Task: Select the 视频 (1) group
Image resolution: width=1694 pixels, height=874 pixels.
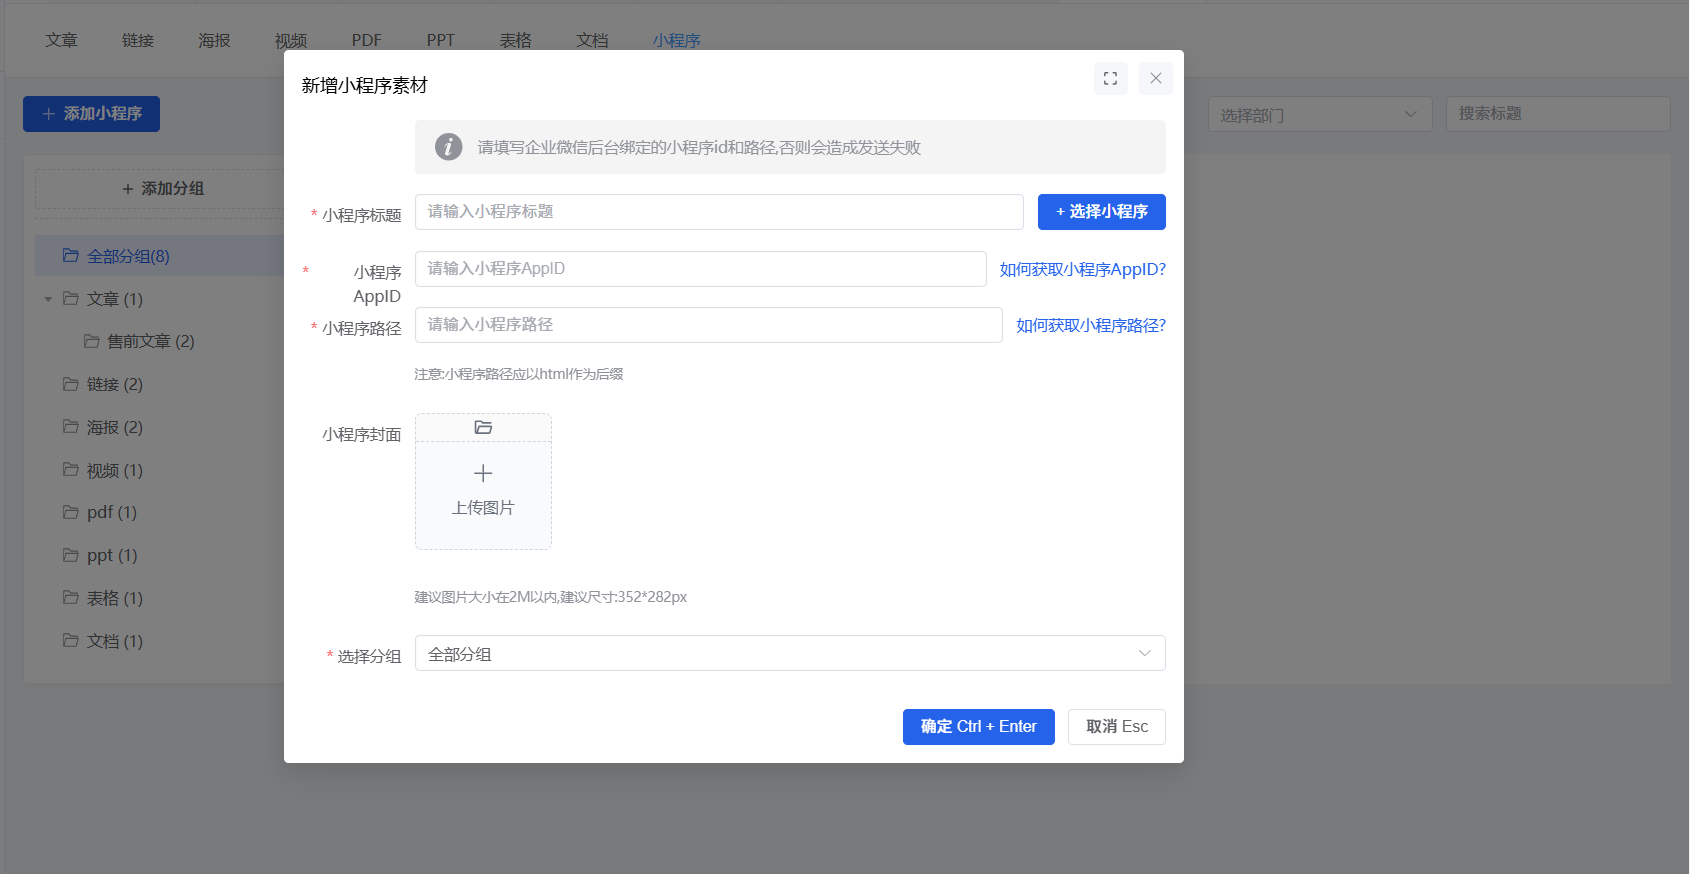Action: [115, 470]
